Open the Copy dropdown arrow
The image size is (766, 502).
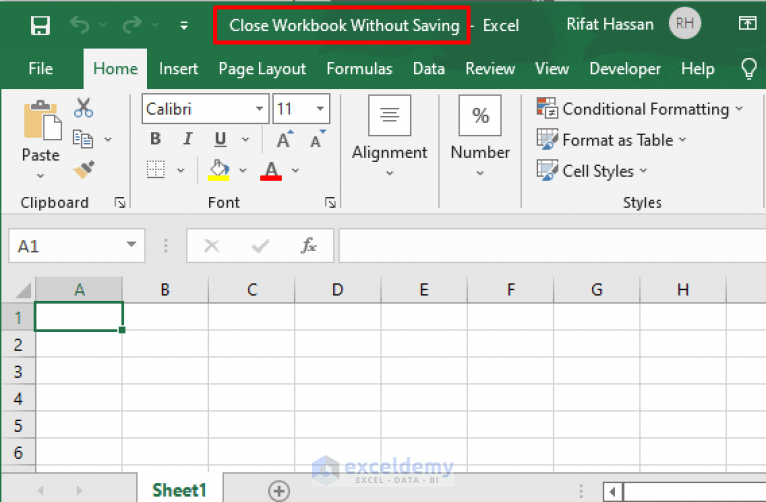pyautogui.click(x=108, y=140)
